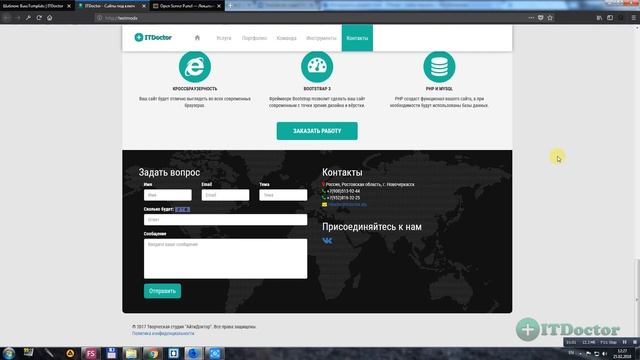Focus the Email input field
The image size is (640, 360).
tap(225, 195)
